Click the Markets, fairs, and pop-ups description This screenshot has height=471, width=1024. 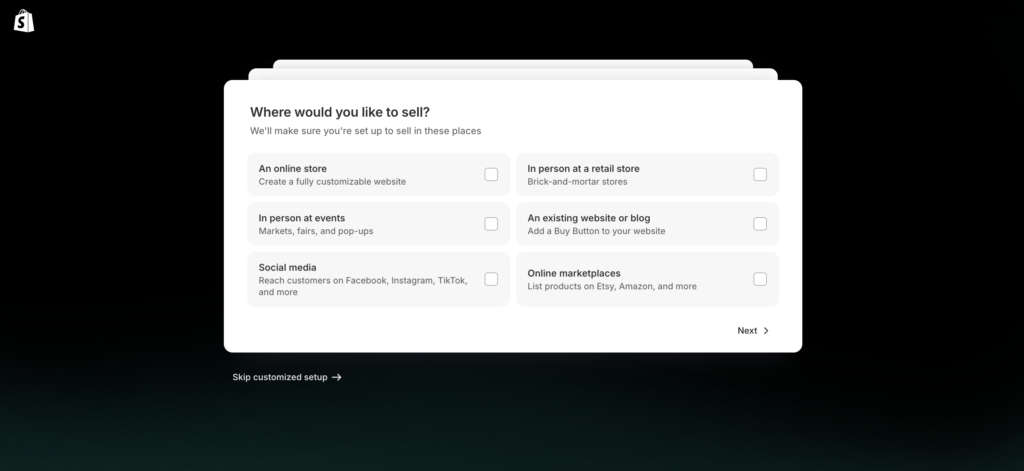tap(315, 231)
